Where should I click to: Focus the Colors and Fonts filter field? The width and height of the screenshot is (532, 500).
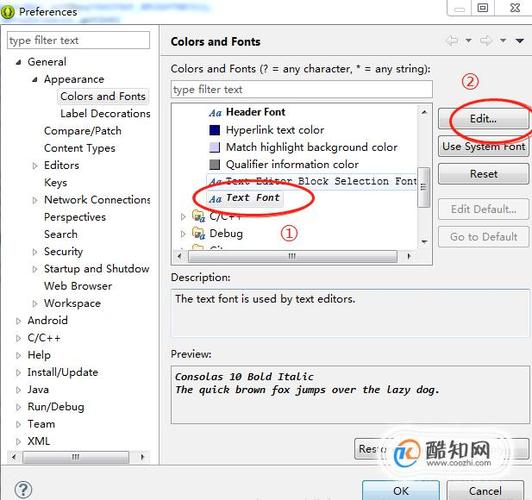[302, 90]
